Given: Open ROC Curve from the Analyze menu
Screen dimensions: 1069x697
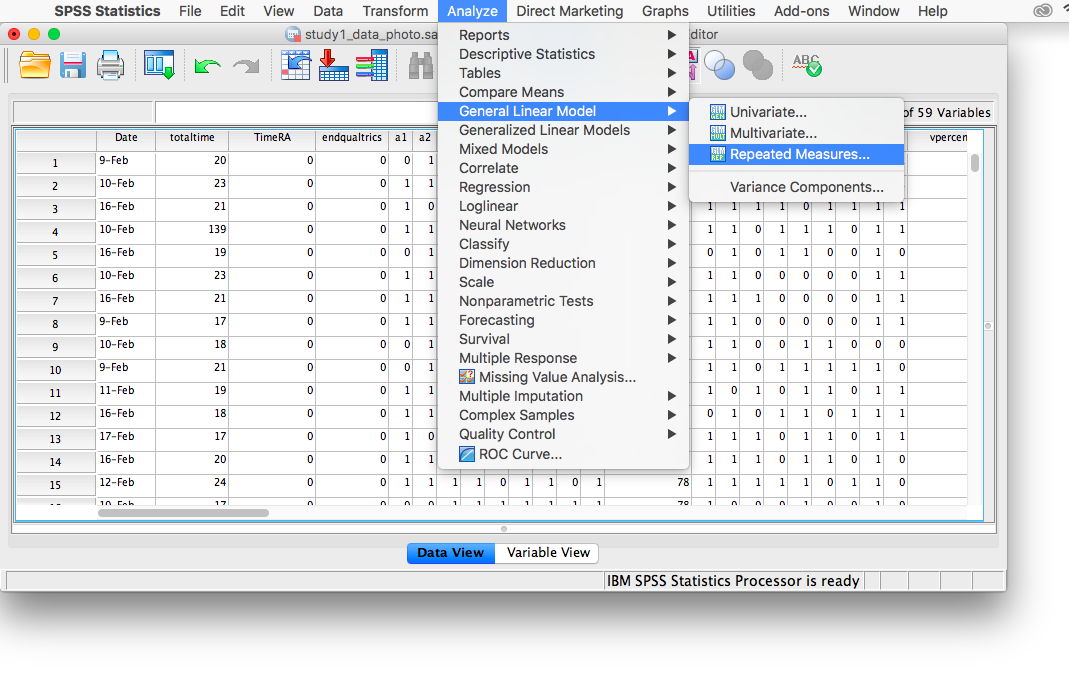Looking at the screenshot, I should coord(563,454).
